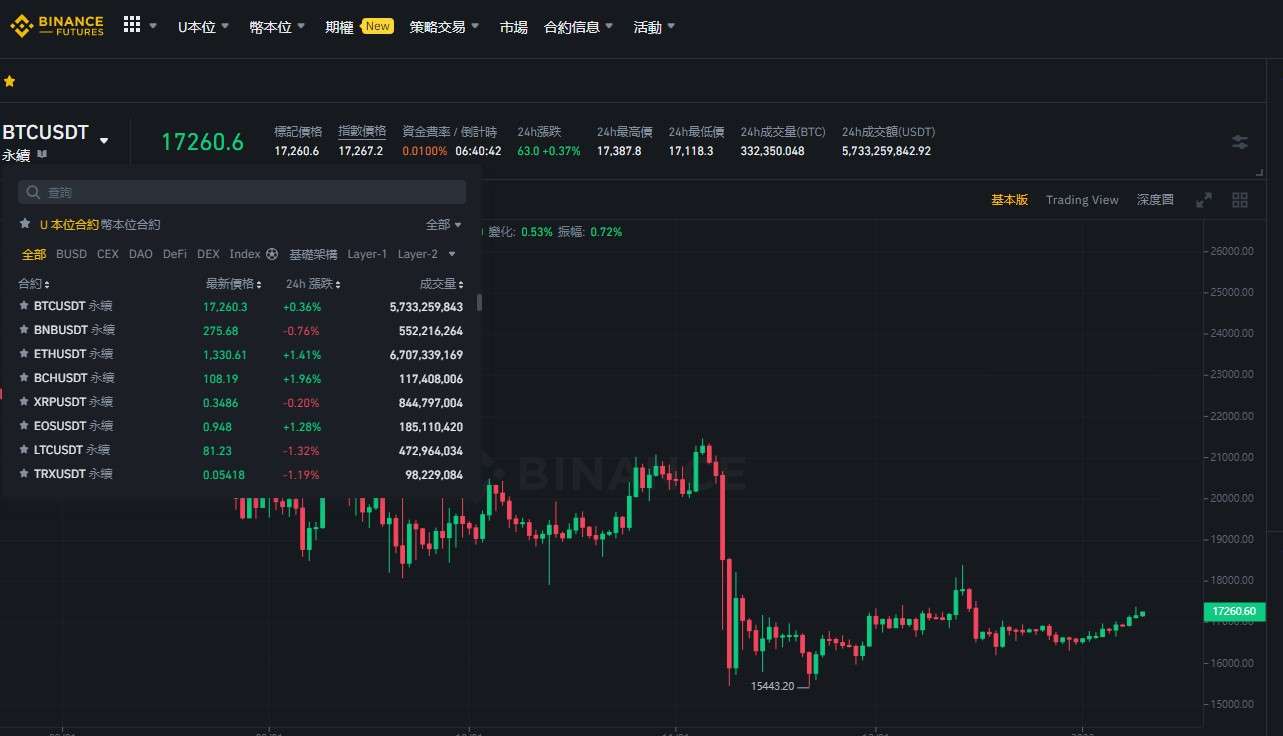Expand the U本位 menu
Viewport: 1283px width, 736px height.
(x=204, y=27)
